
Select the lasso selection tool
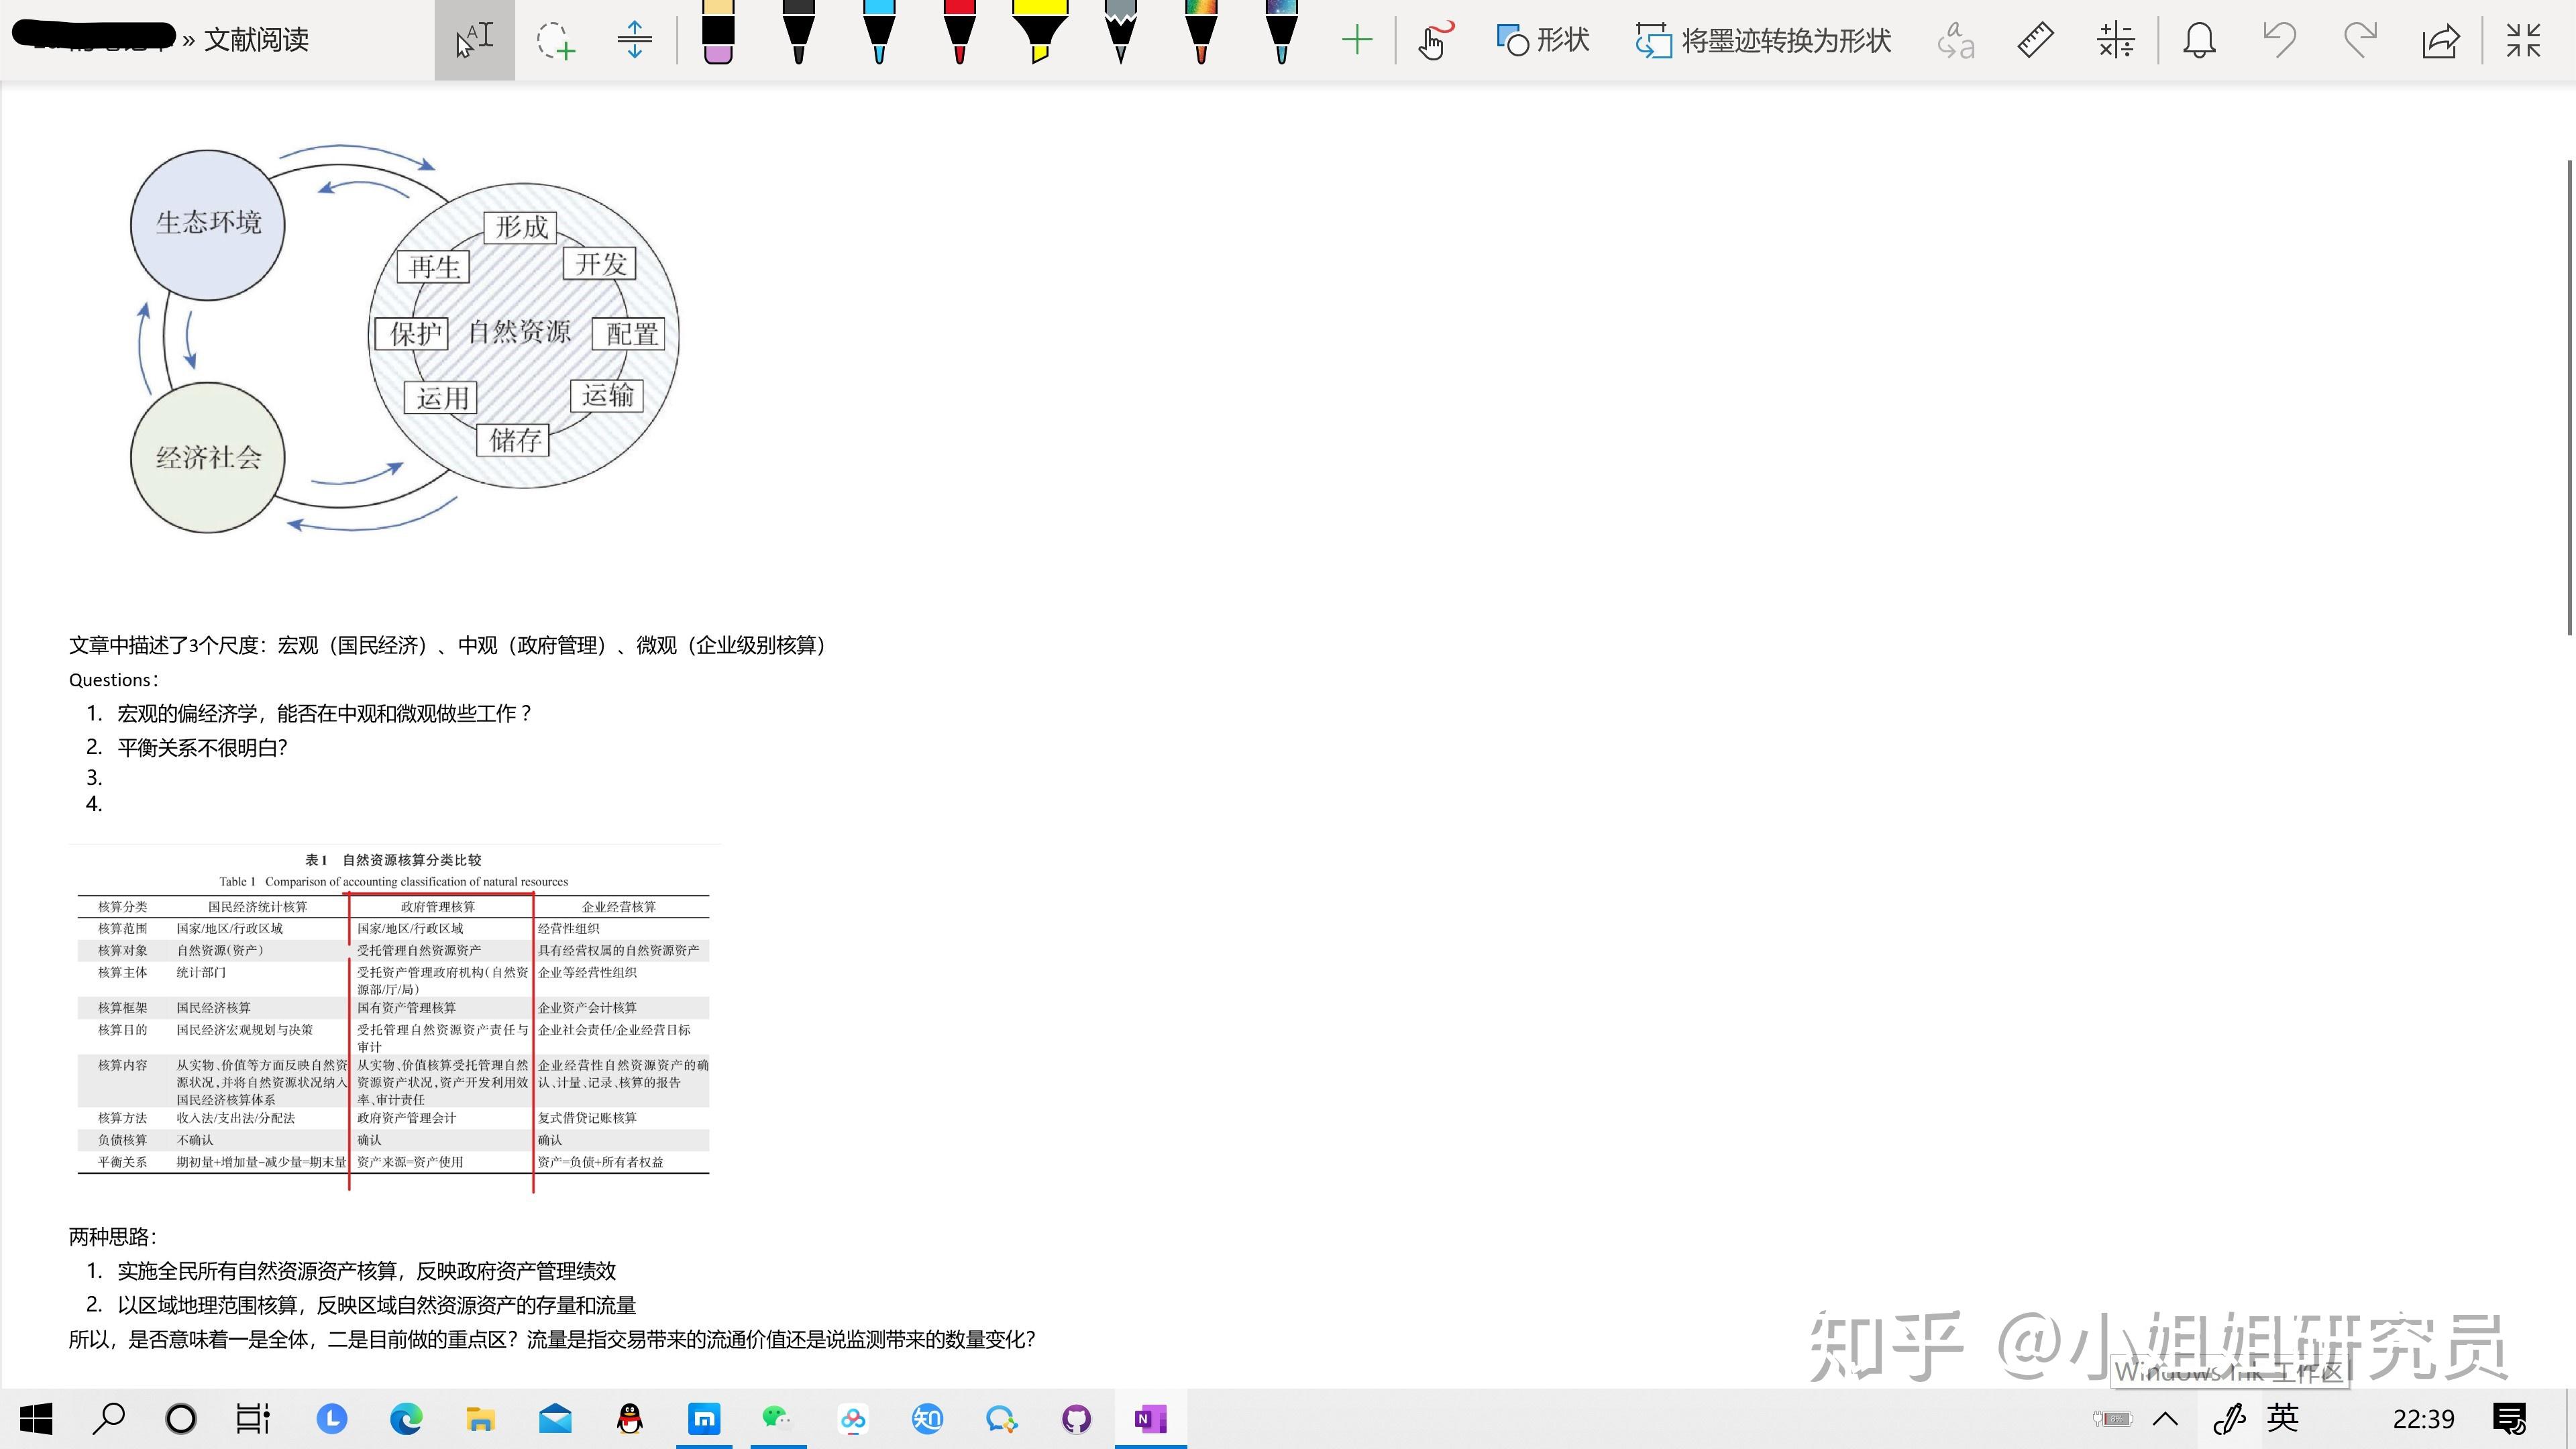pyautogui.click(x=555, y=41)
